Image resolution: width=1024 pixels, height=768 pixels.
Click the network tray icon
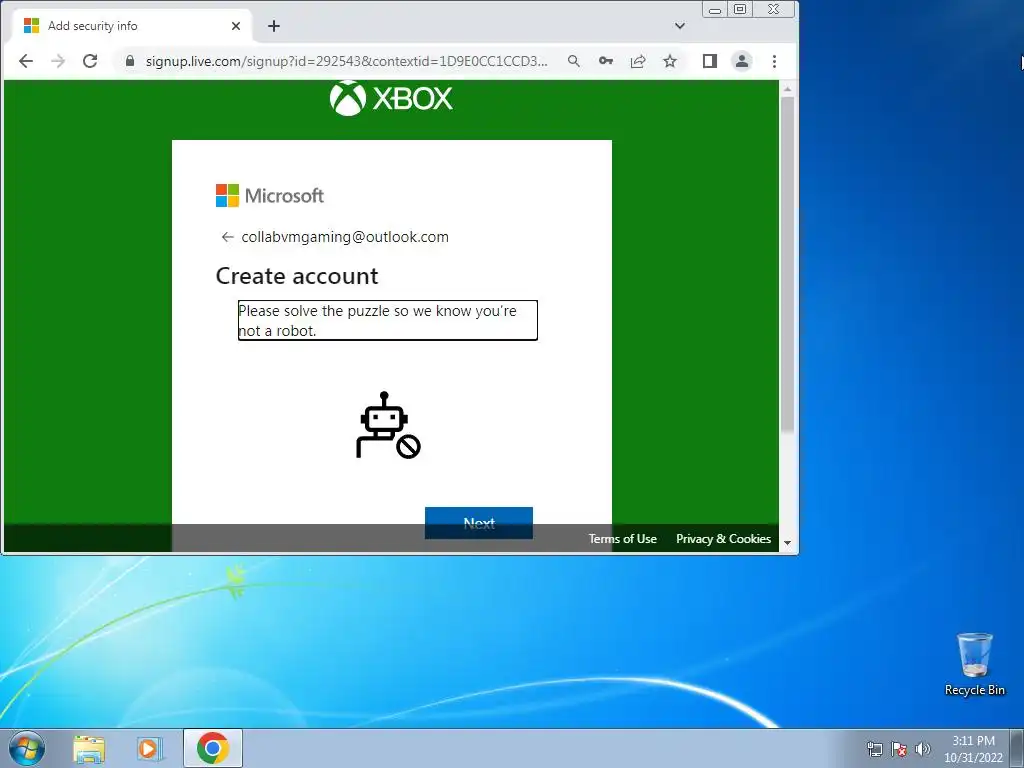point(874,749)
